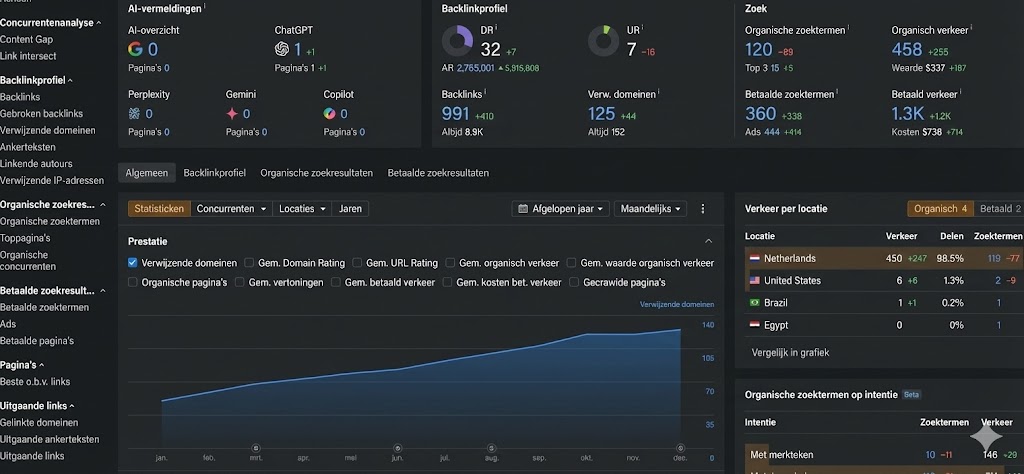Click calendar icon in Afgelopen jaar selector
Screen dimensions: 1024x474
tap(522, 209)
